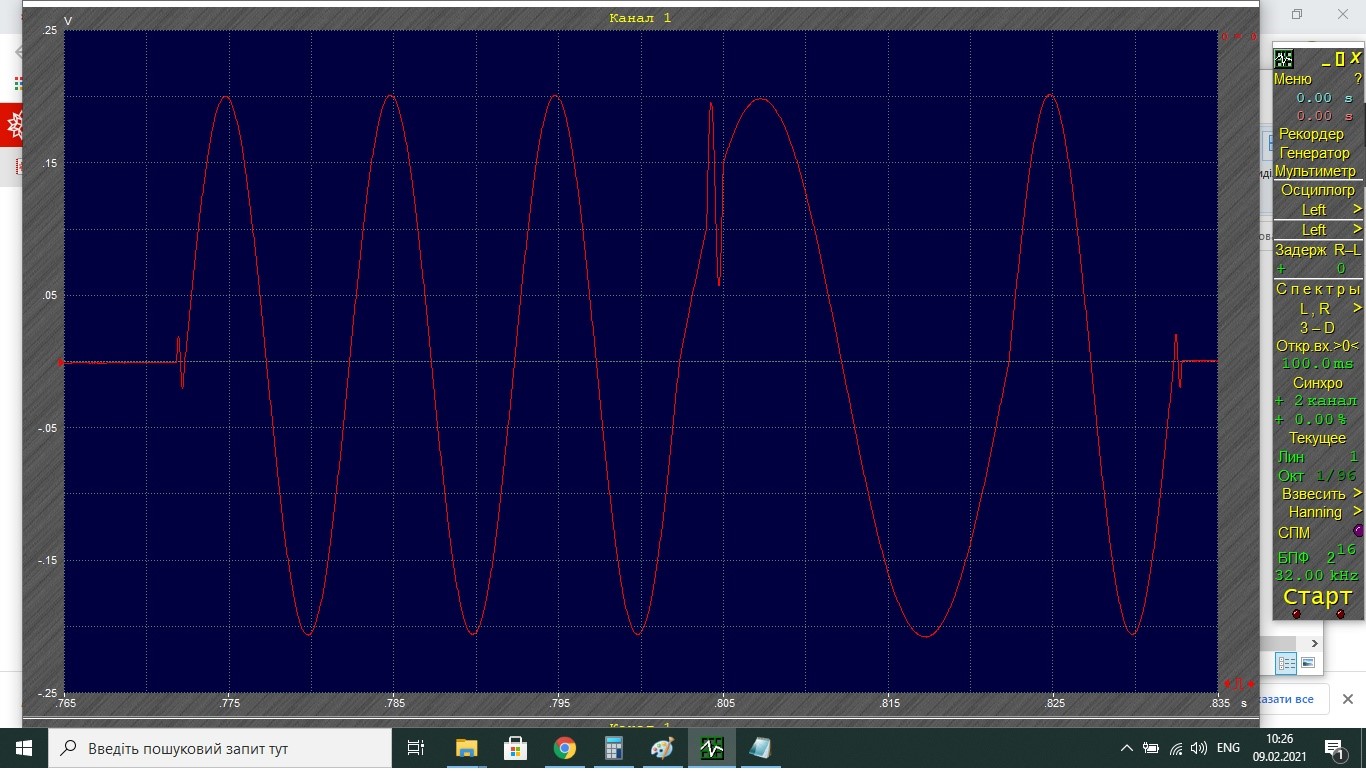Open the network Wi-Fi tray icon
The height and width of the screenshot is (771, 1366).
pos(1176,748)
